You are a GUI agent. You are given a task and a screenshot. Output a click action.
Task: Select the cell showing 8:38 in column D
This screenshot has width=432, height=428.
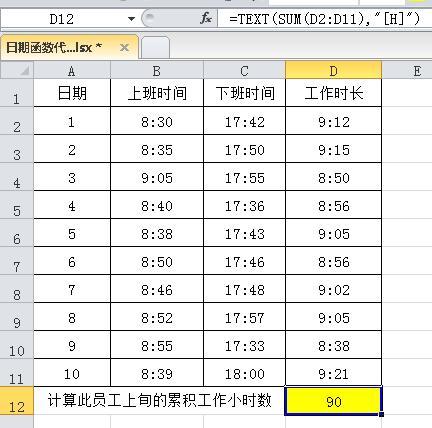[334, 345]
